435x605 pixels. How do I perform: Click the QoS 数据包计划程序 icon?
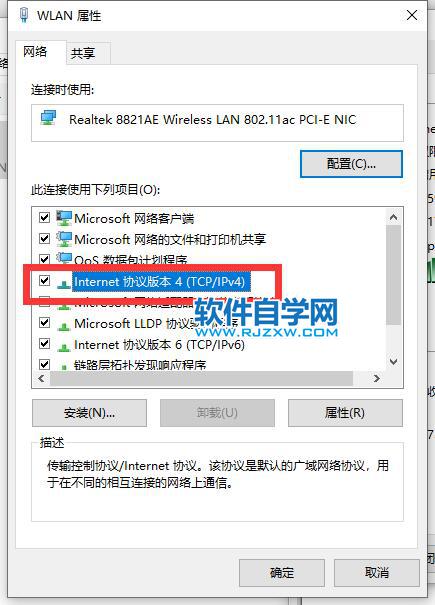(x=64, y=258)
